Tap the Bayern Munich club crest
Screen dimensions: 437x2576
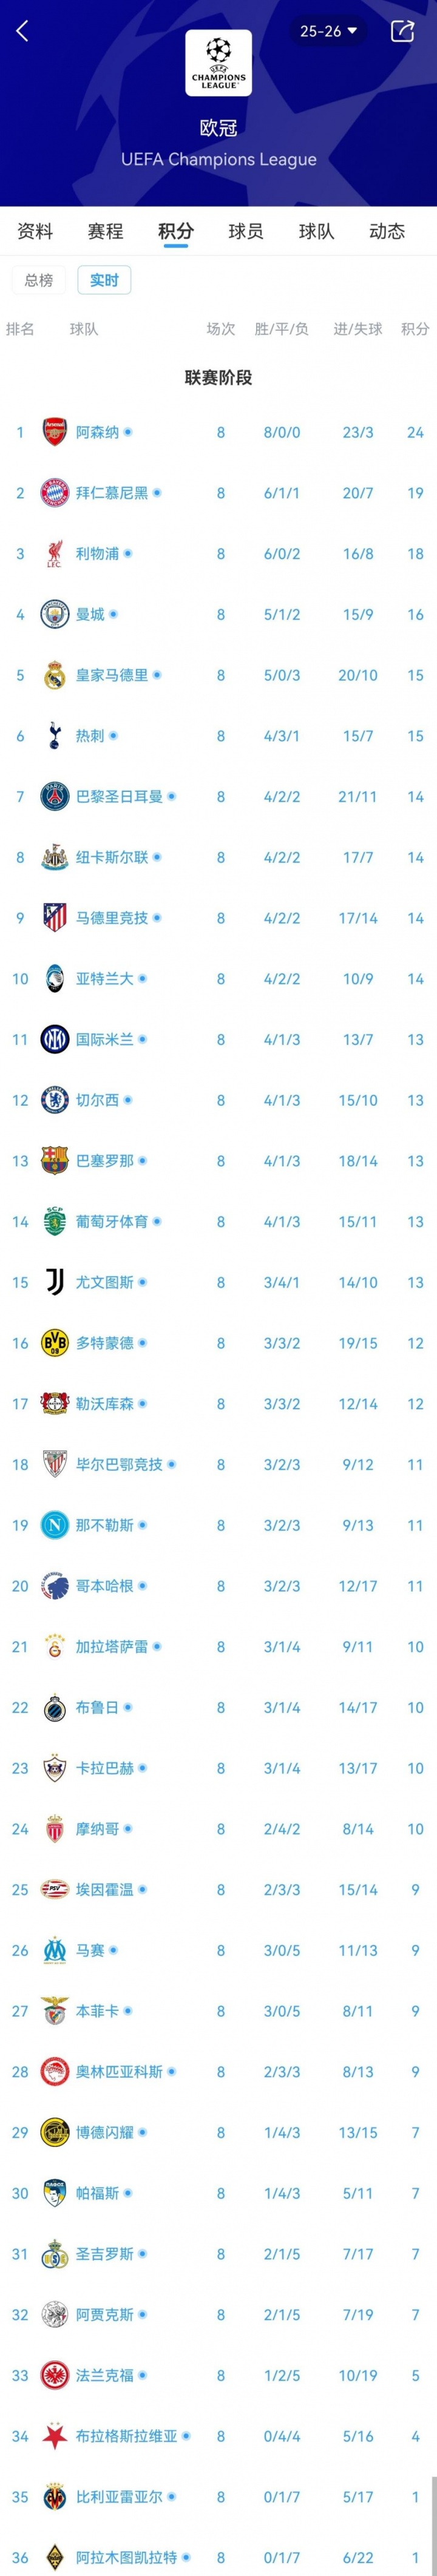tap(54, 493)
